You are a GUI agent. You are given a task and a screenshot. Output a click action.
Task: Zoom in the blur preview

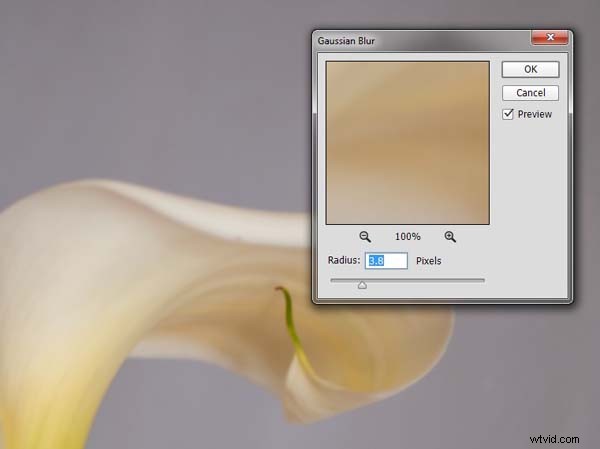click(450, 237)
